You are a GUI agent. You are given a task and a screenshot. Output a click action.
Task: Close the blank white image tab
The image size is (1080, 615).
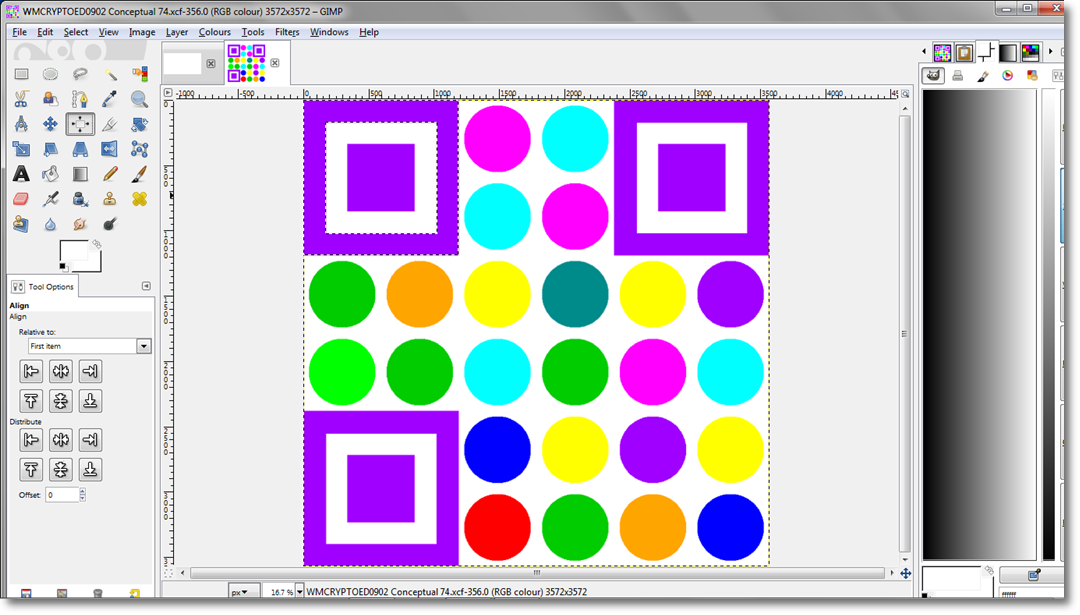click(x=211, y=63)
